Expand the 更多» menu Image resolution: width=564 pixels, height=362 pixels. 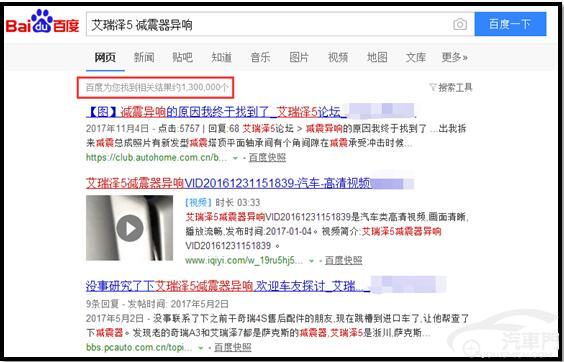point(455,57)
